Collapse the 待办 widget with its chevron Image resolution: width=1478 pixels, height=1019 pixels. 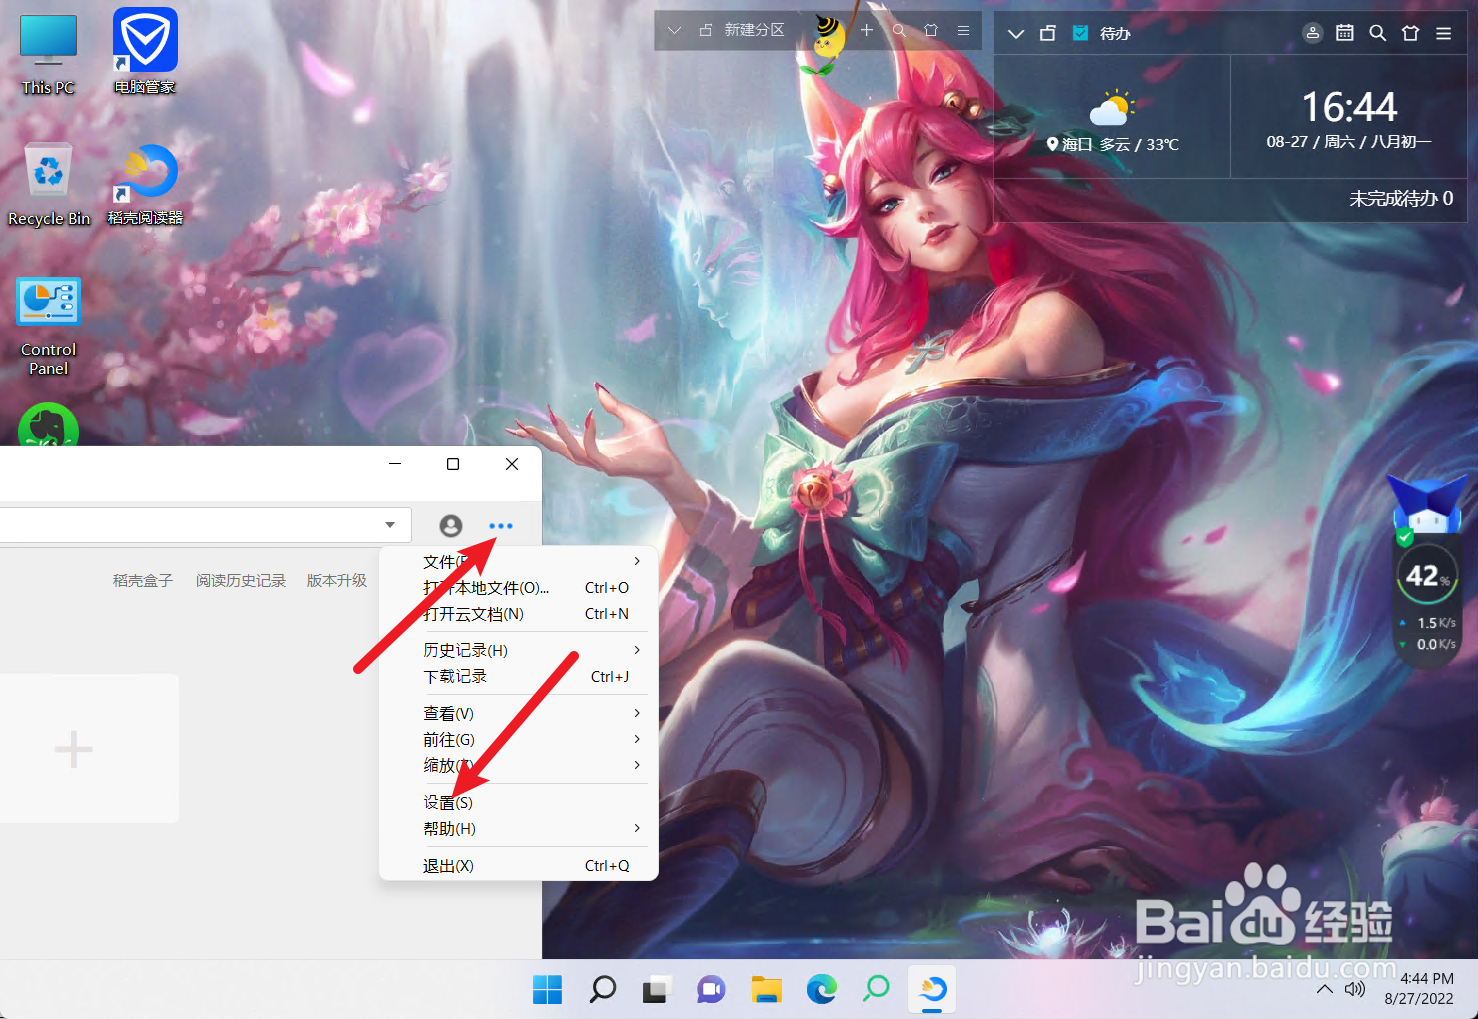click(x=1016, y=33)
